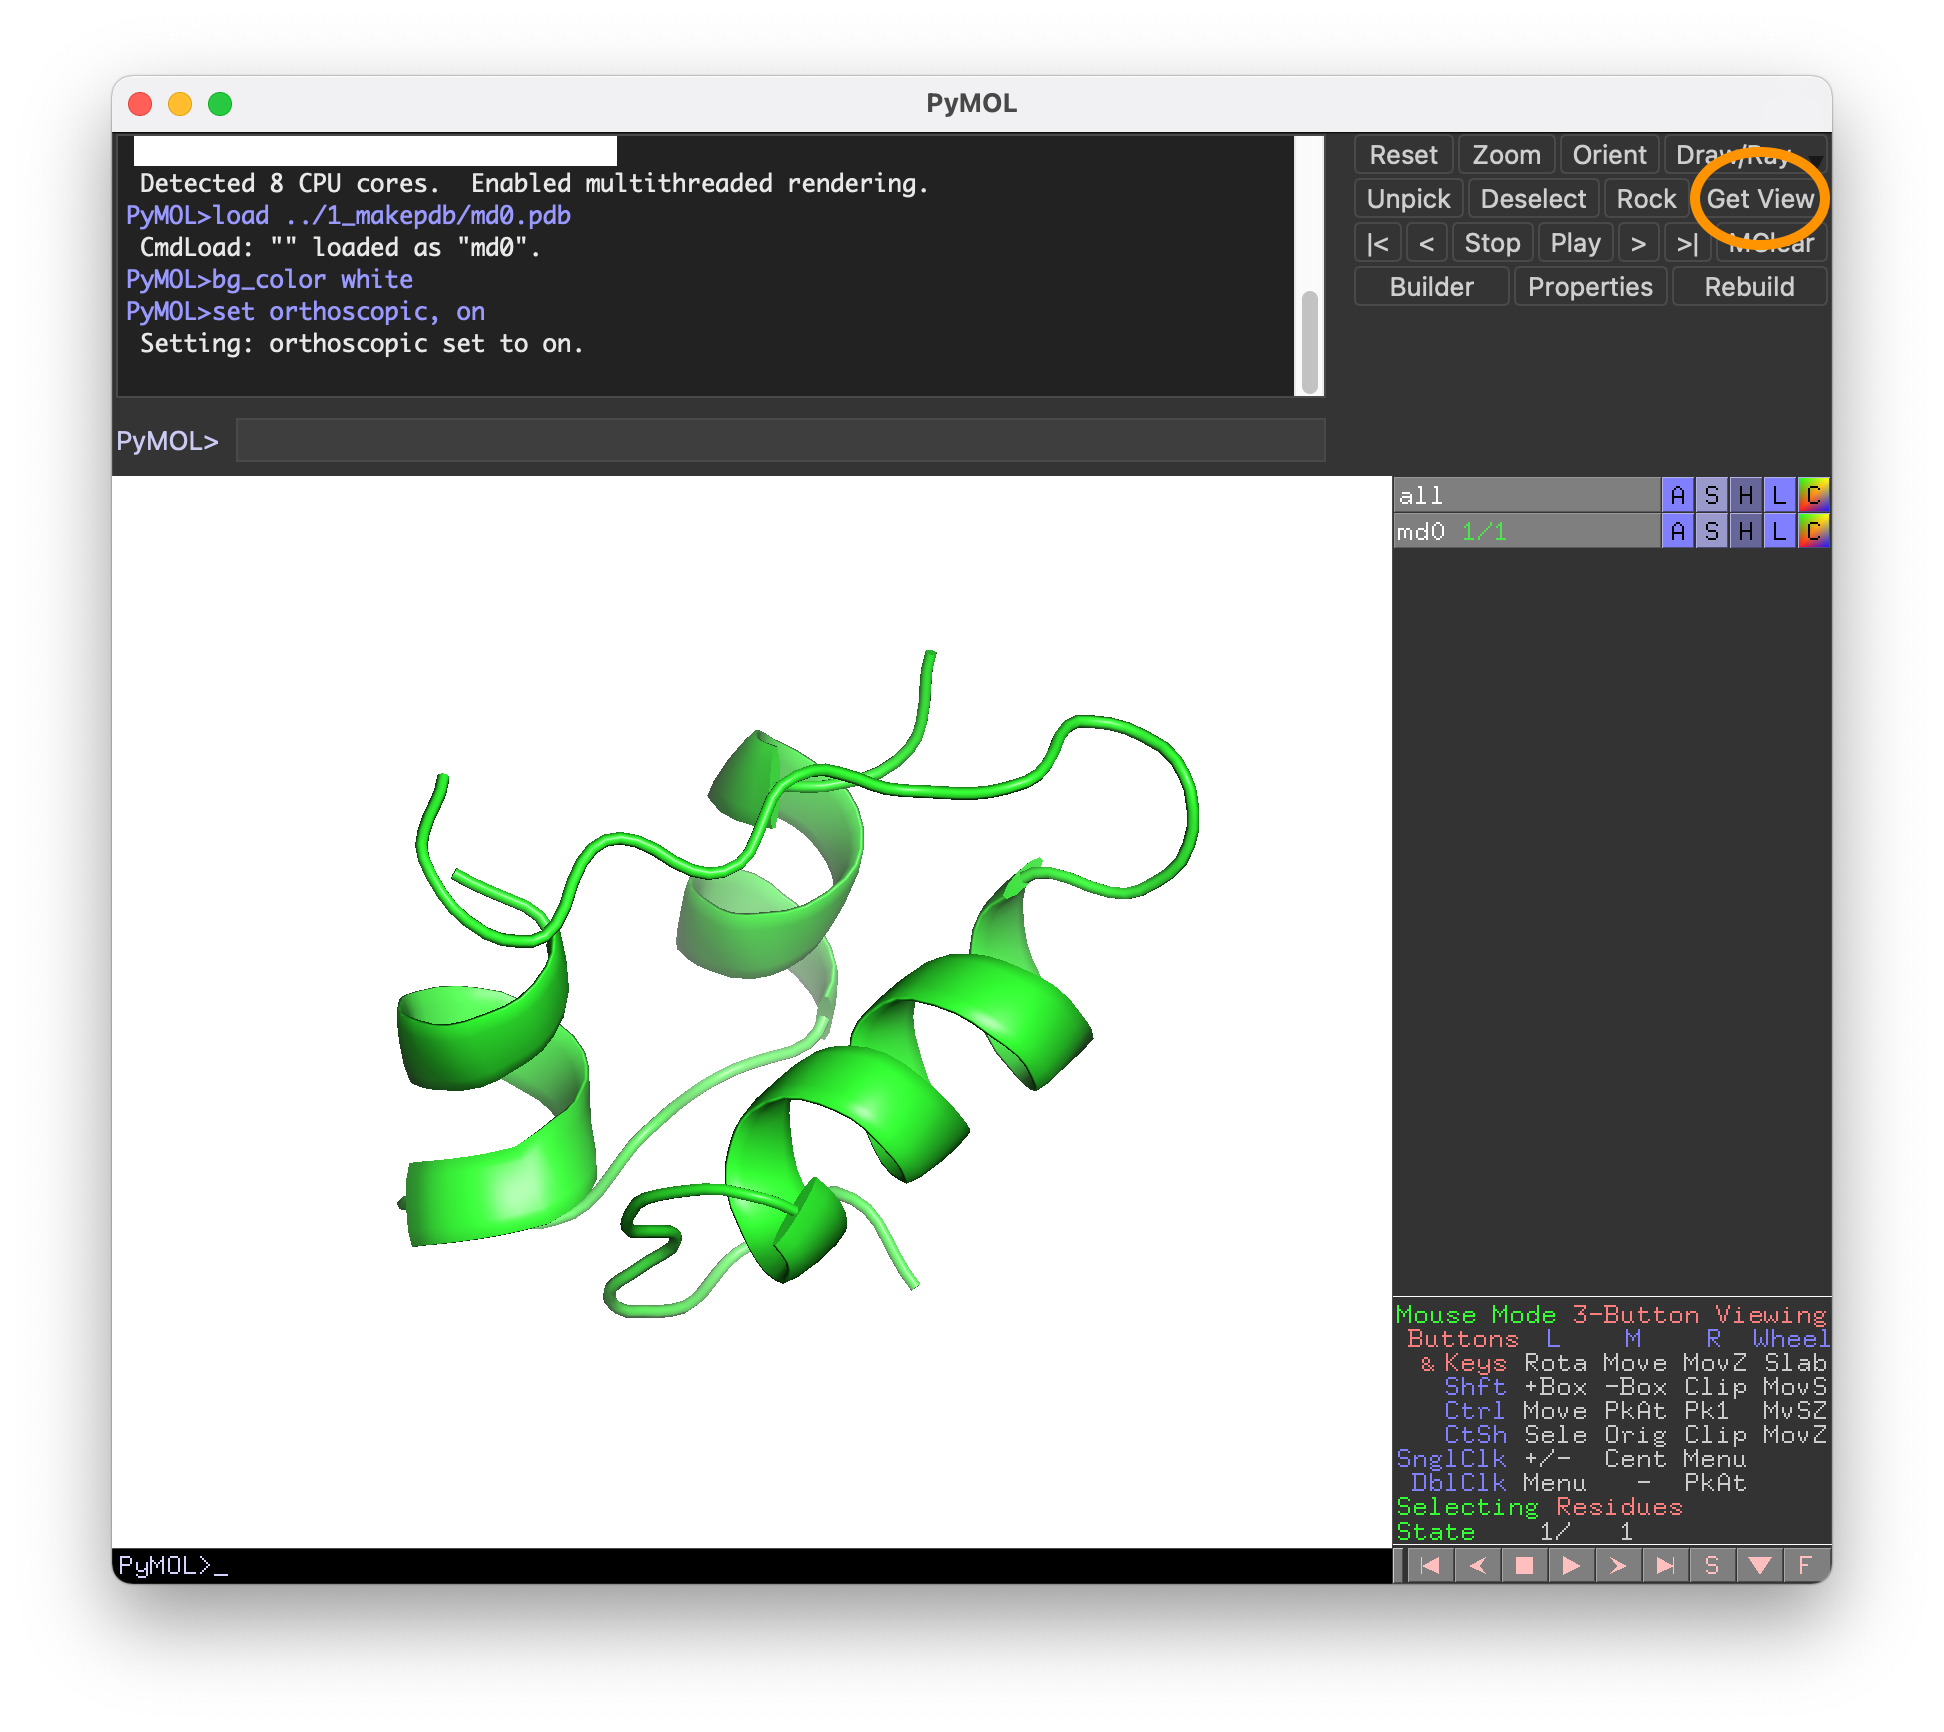Click the Stop button

point(1492,243)
